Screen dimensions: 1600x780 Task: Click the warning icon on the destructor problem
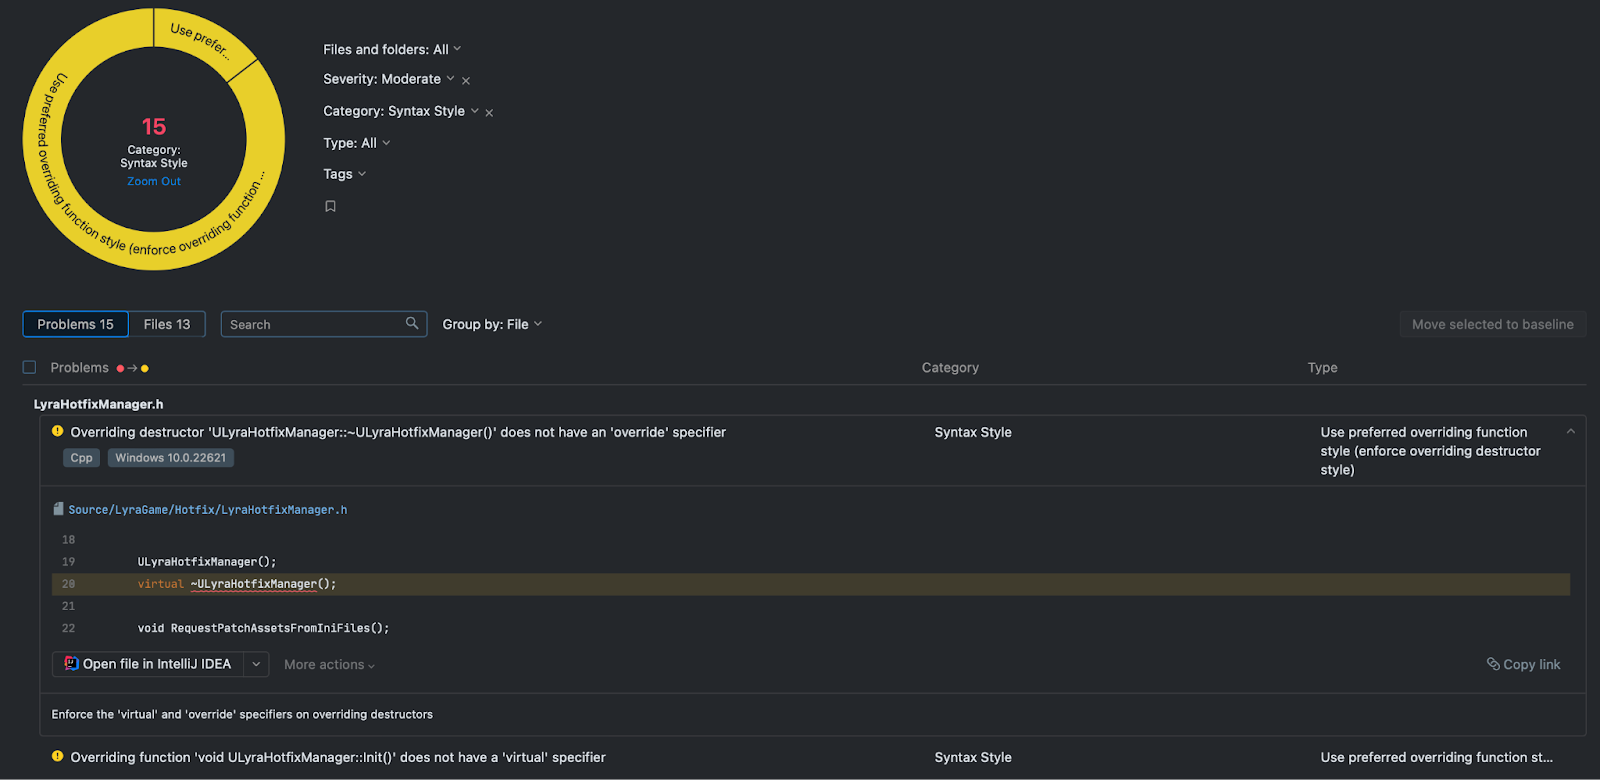point(57,431)
